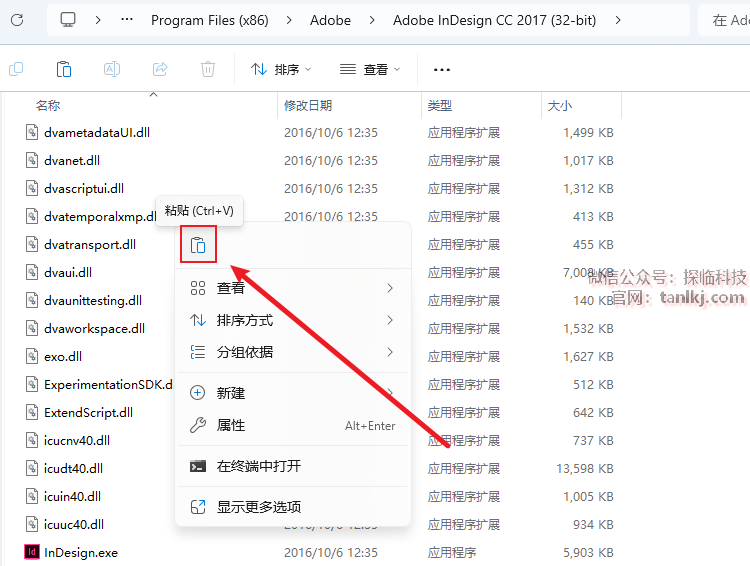Viewport: 750px width, 566px height.
Task: Expand the 查看 submenu in context menu
Action: click(x=292, y=288)
